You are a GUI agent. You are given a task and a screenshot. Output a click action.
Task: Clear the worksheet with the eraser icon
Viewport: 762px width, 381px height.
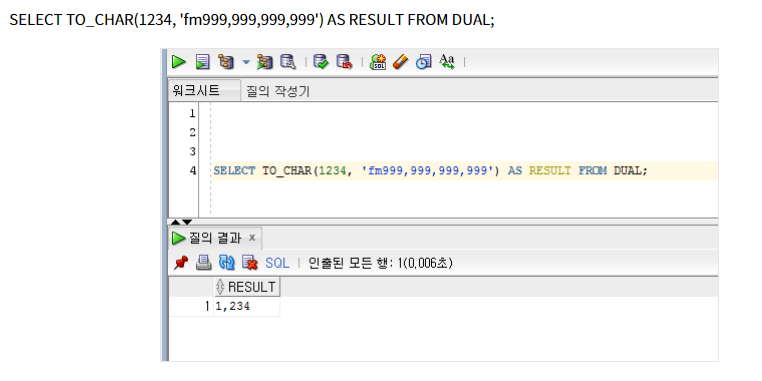click(400, 62)
